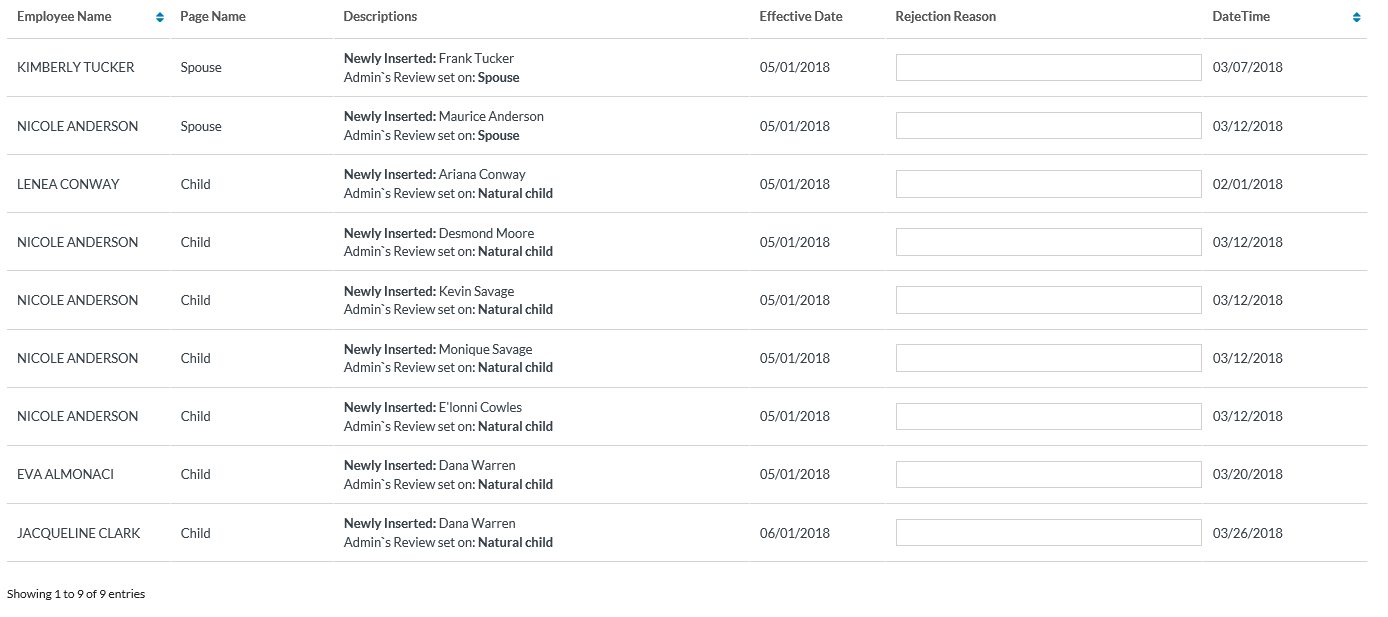Click the Employee Name header text
This screenshot has width=1388, height=617.
(64, 17)
